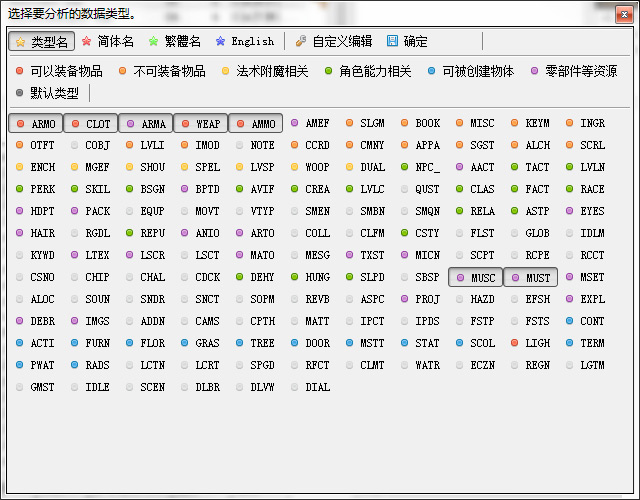Toggle the CLOT type off
Viewport: 640px width, 500px height.
pos(91,123)
